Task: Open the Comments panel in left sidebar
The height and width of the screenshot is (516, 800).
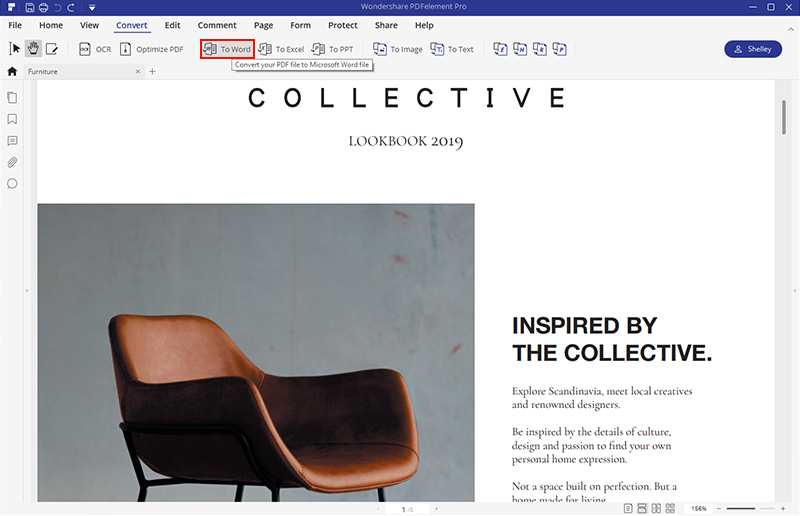Action: click(12, 141)
